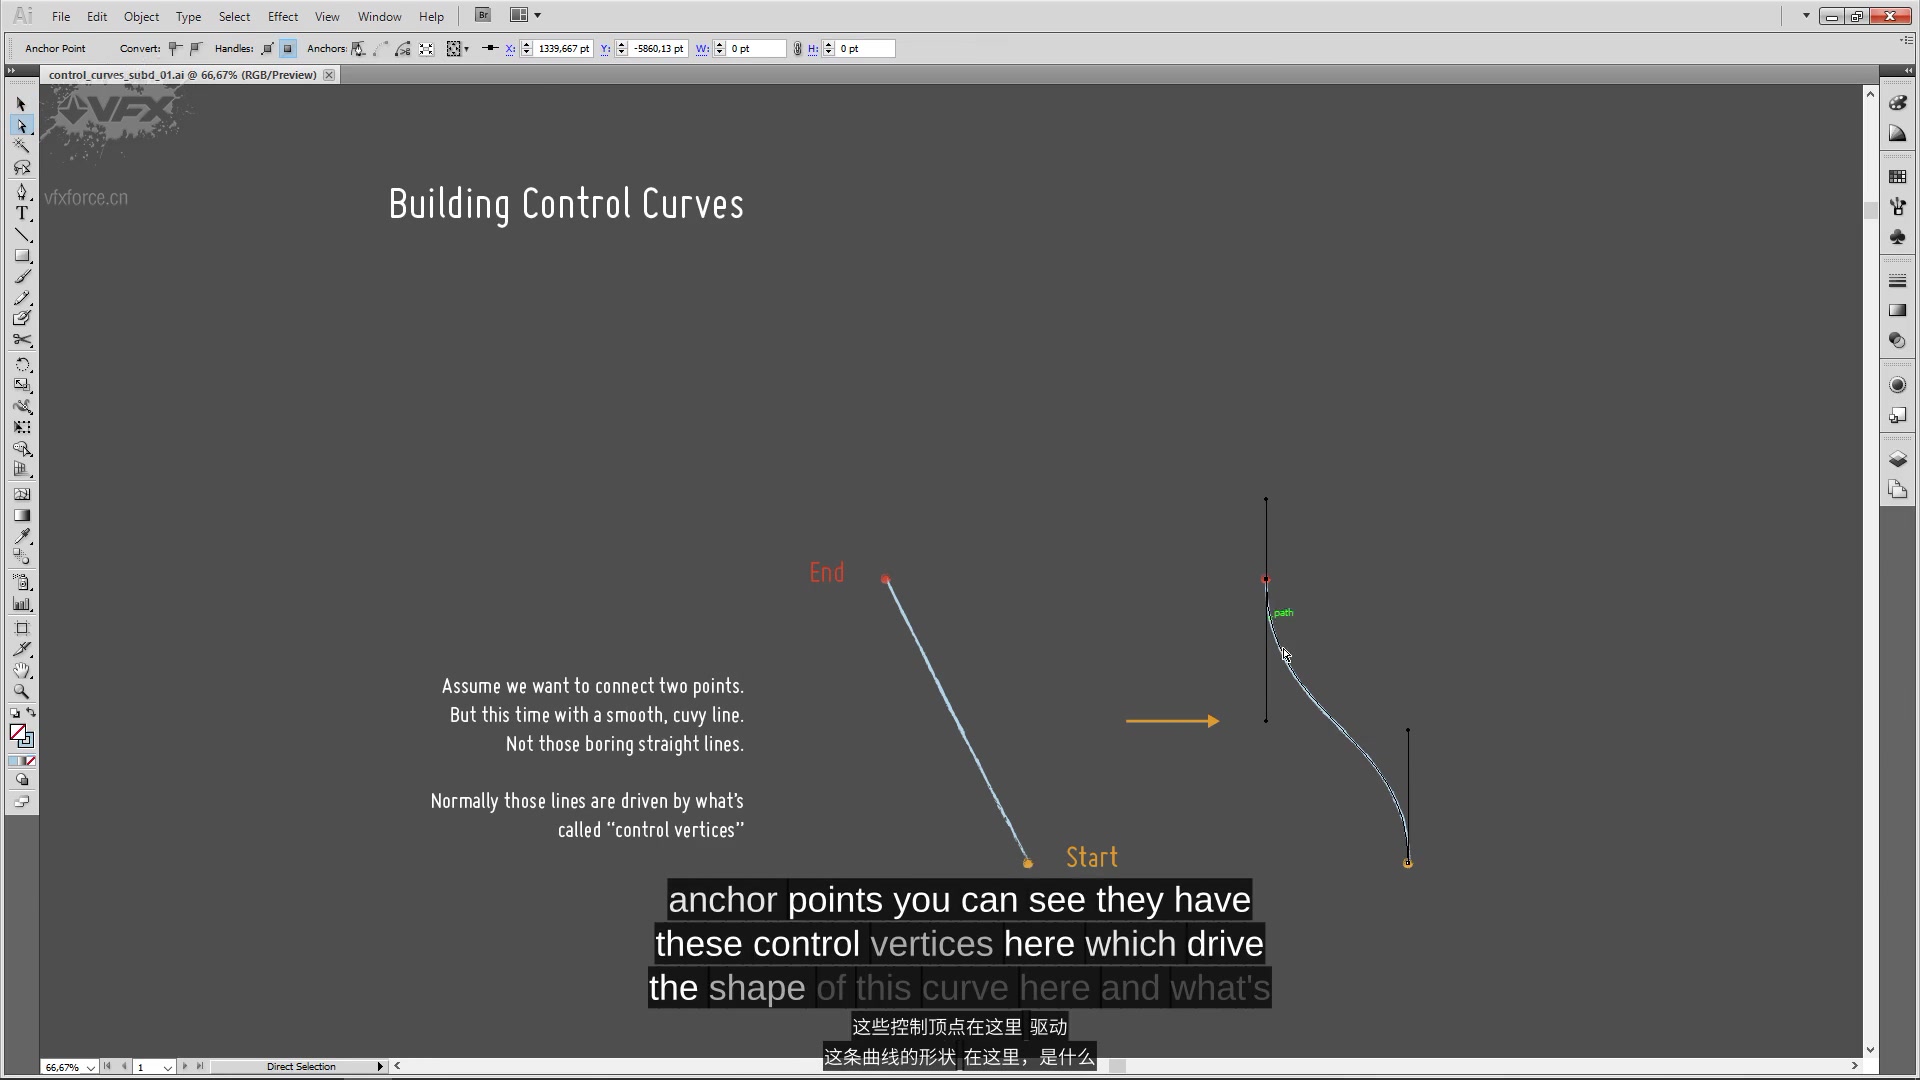Select the Zoom tool
The image size is (1920, 1080).
21,691
